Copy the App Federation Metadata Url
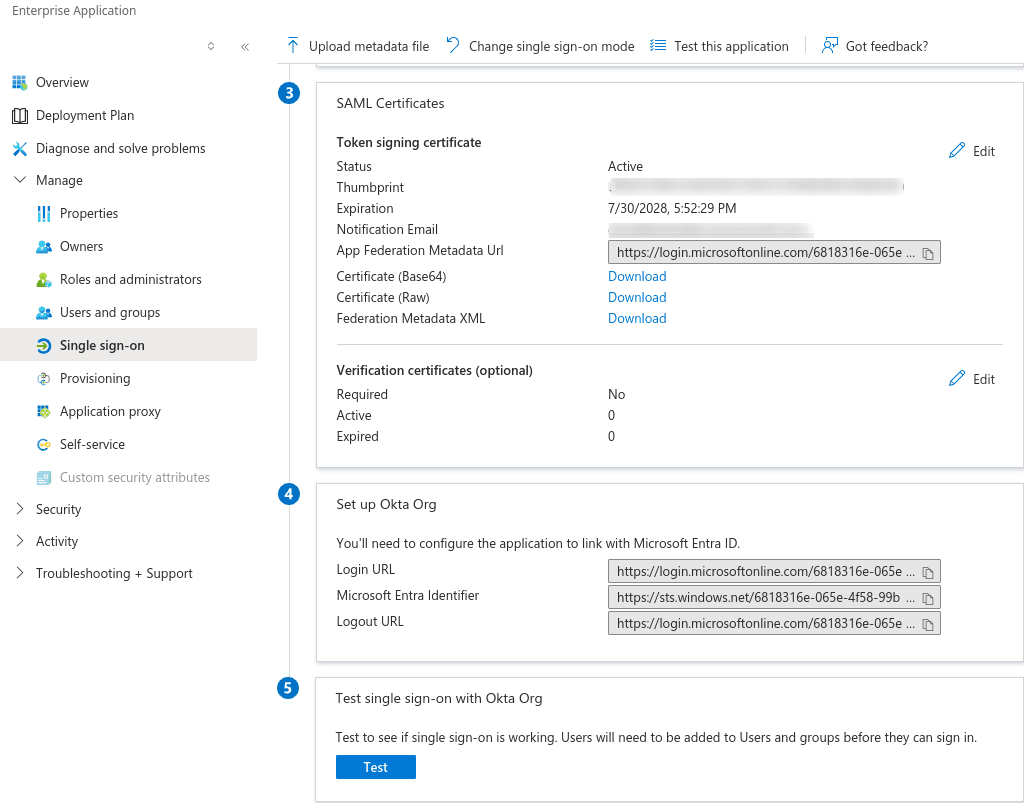Viewport: 1024px width, 803px height. [x=928, y=253]
